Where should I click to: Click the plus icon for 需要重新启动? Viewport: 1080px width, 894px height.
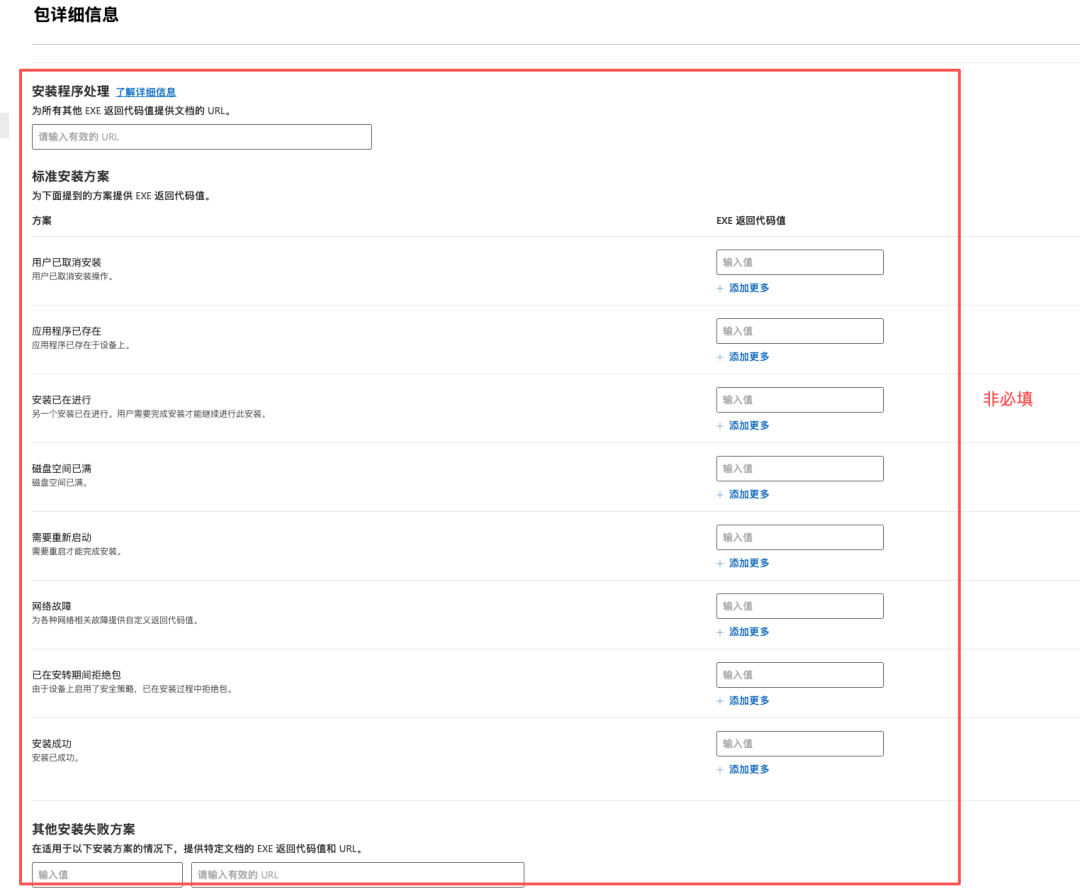720,564
